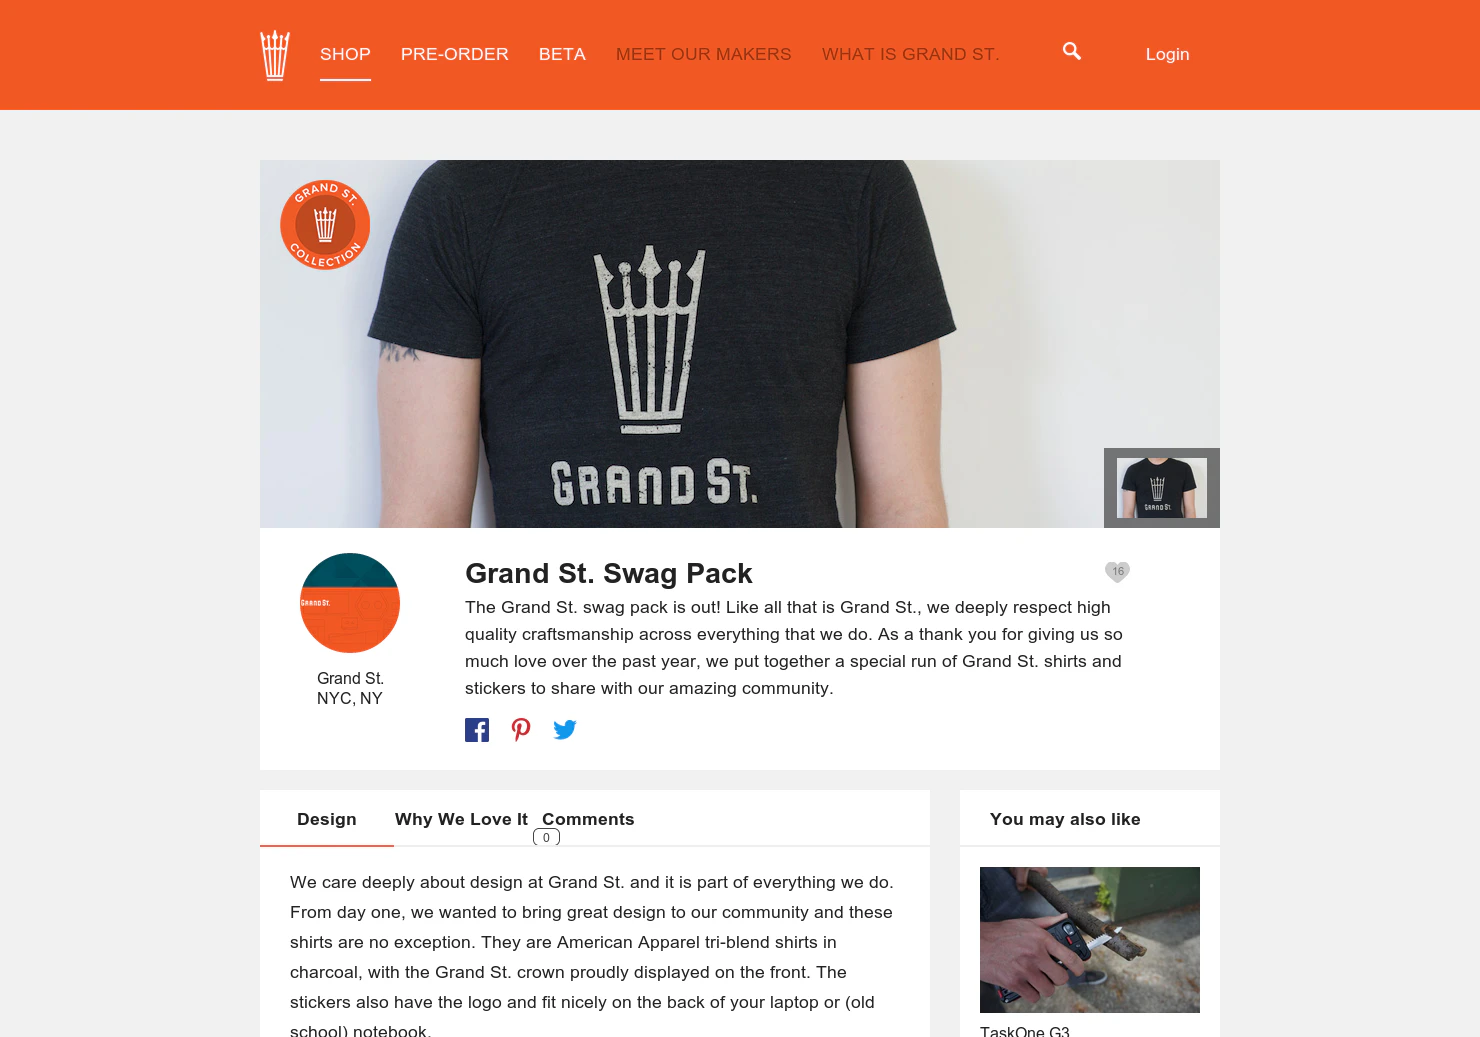This screenshot has height=1037, width=1480.
Task: Open the Comments tab
Action: pyautogui.click(x=588, y=819)
